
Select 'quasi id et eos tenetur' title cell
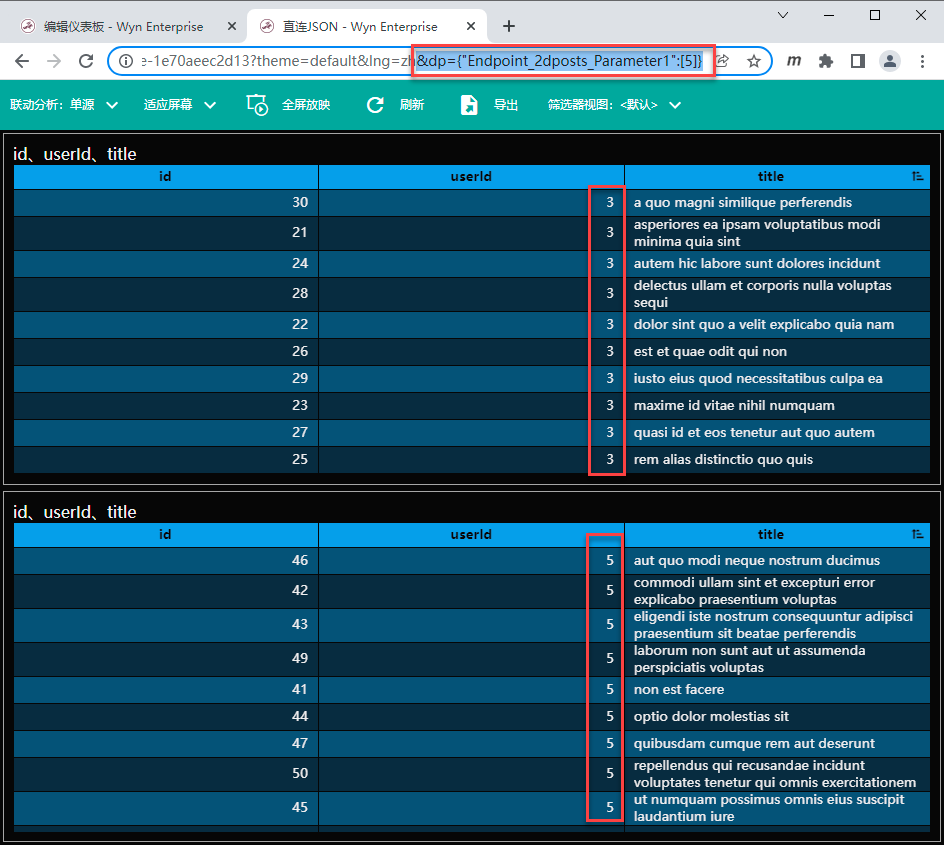pyautogui.click(x=777, y=433)
